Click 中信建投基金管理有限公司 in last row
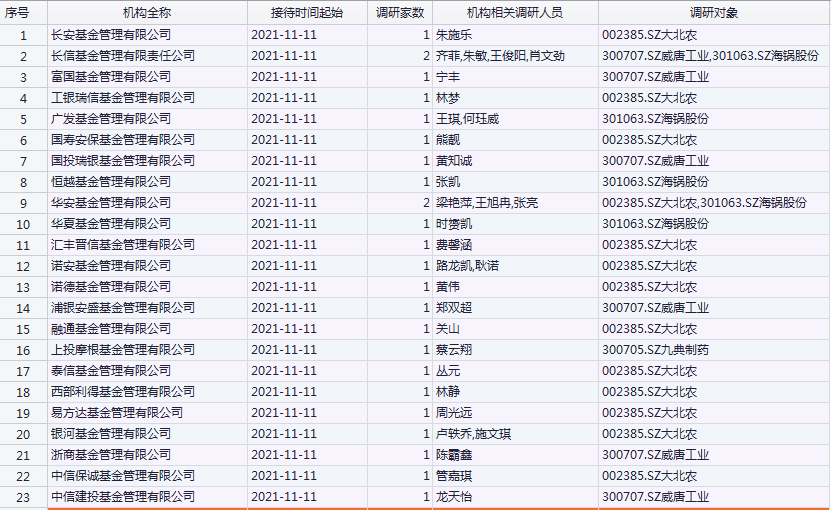 tap(122, 497)
